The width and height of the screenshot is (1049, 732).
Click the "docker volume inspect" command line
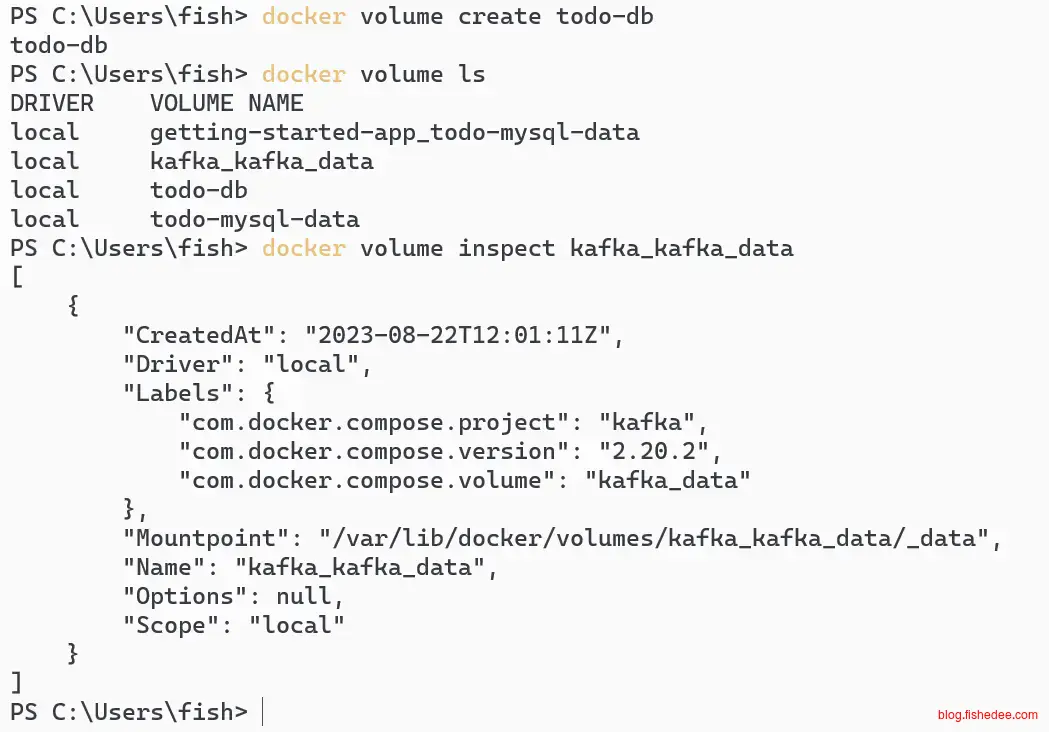527,248
